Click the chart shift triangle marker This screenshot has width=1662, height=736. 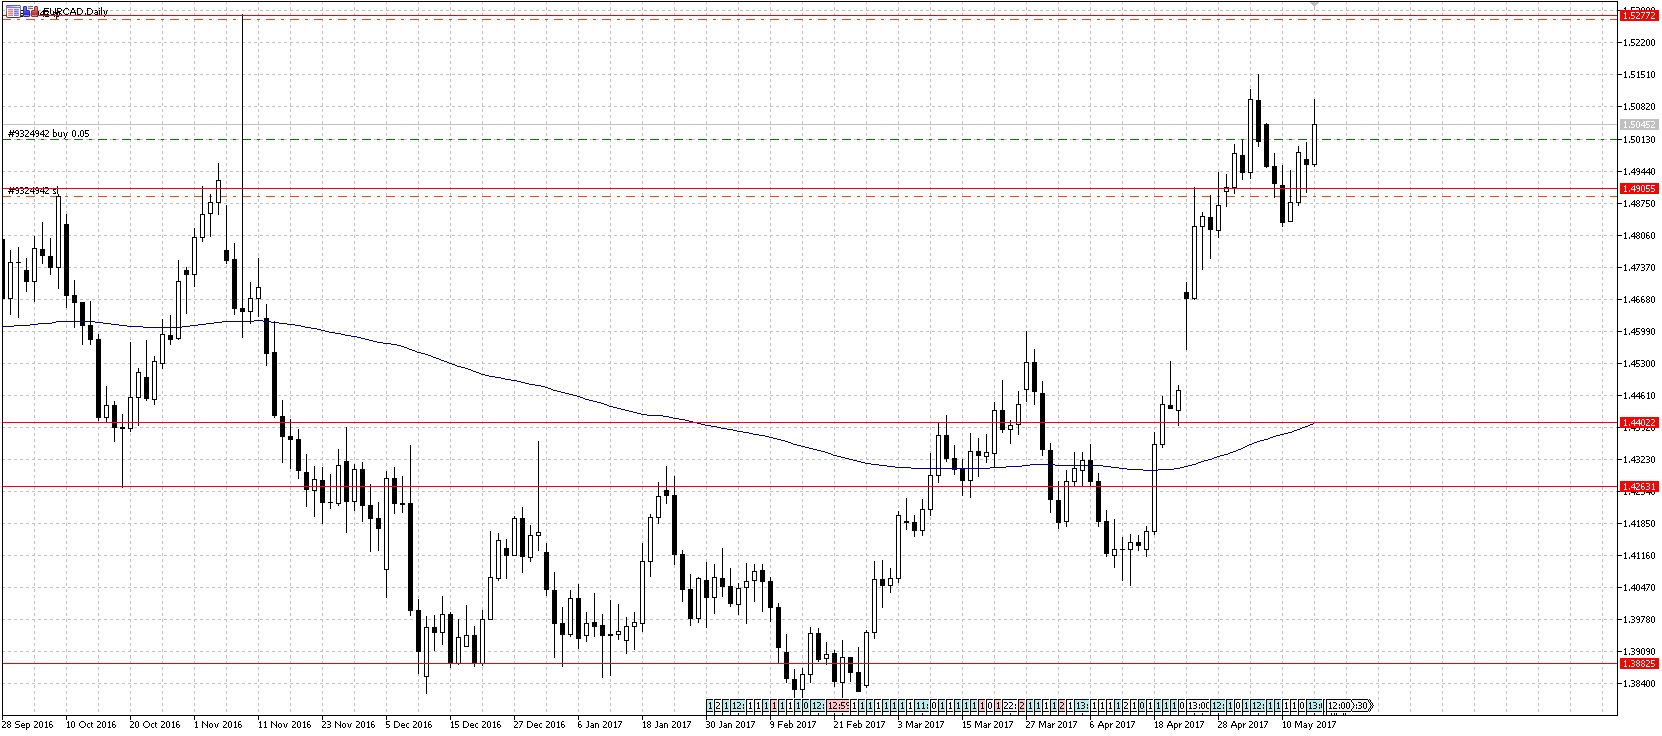1314,5
